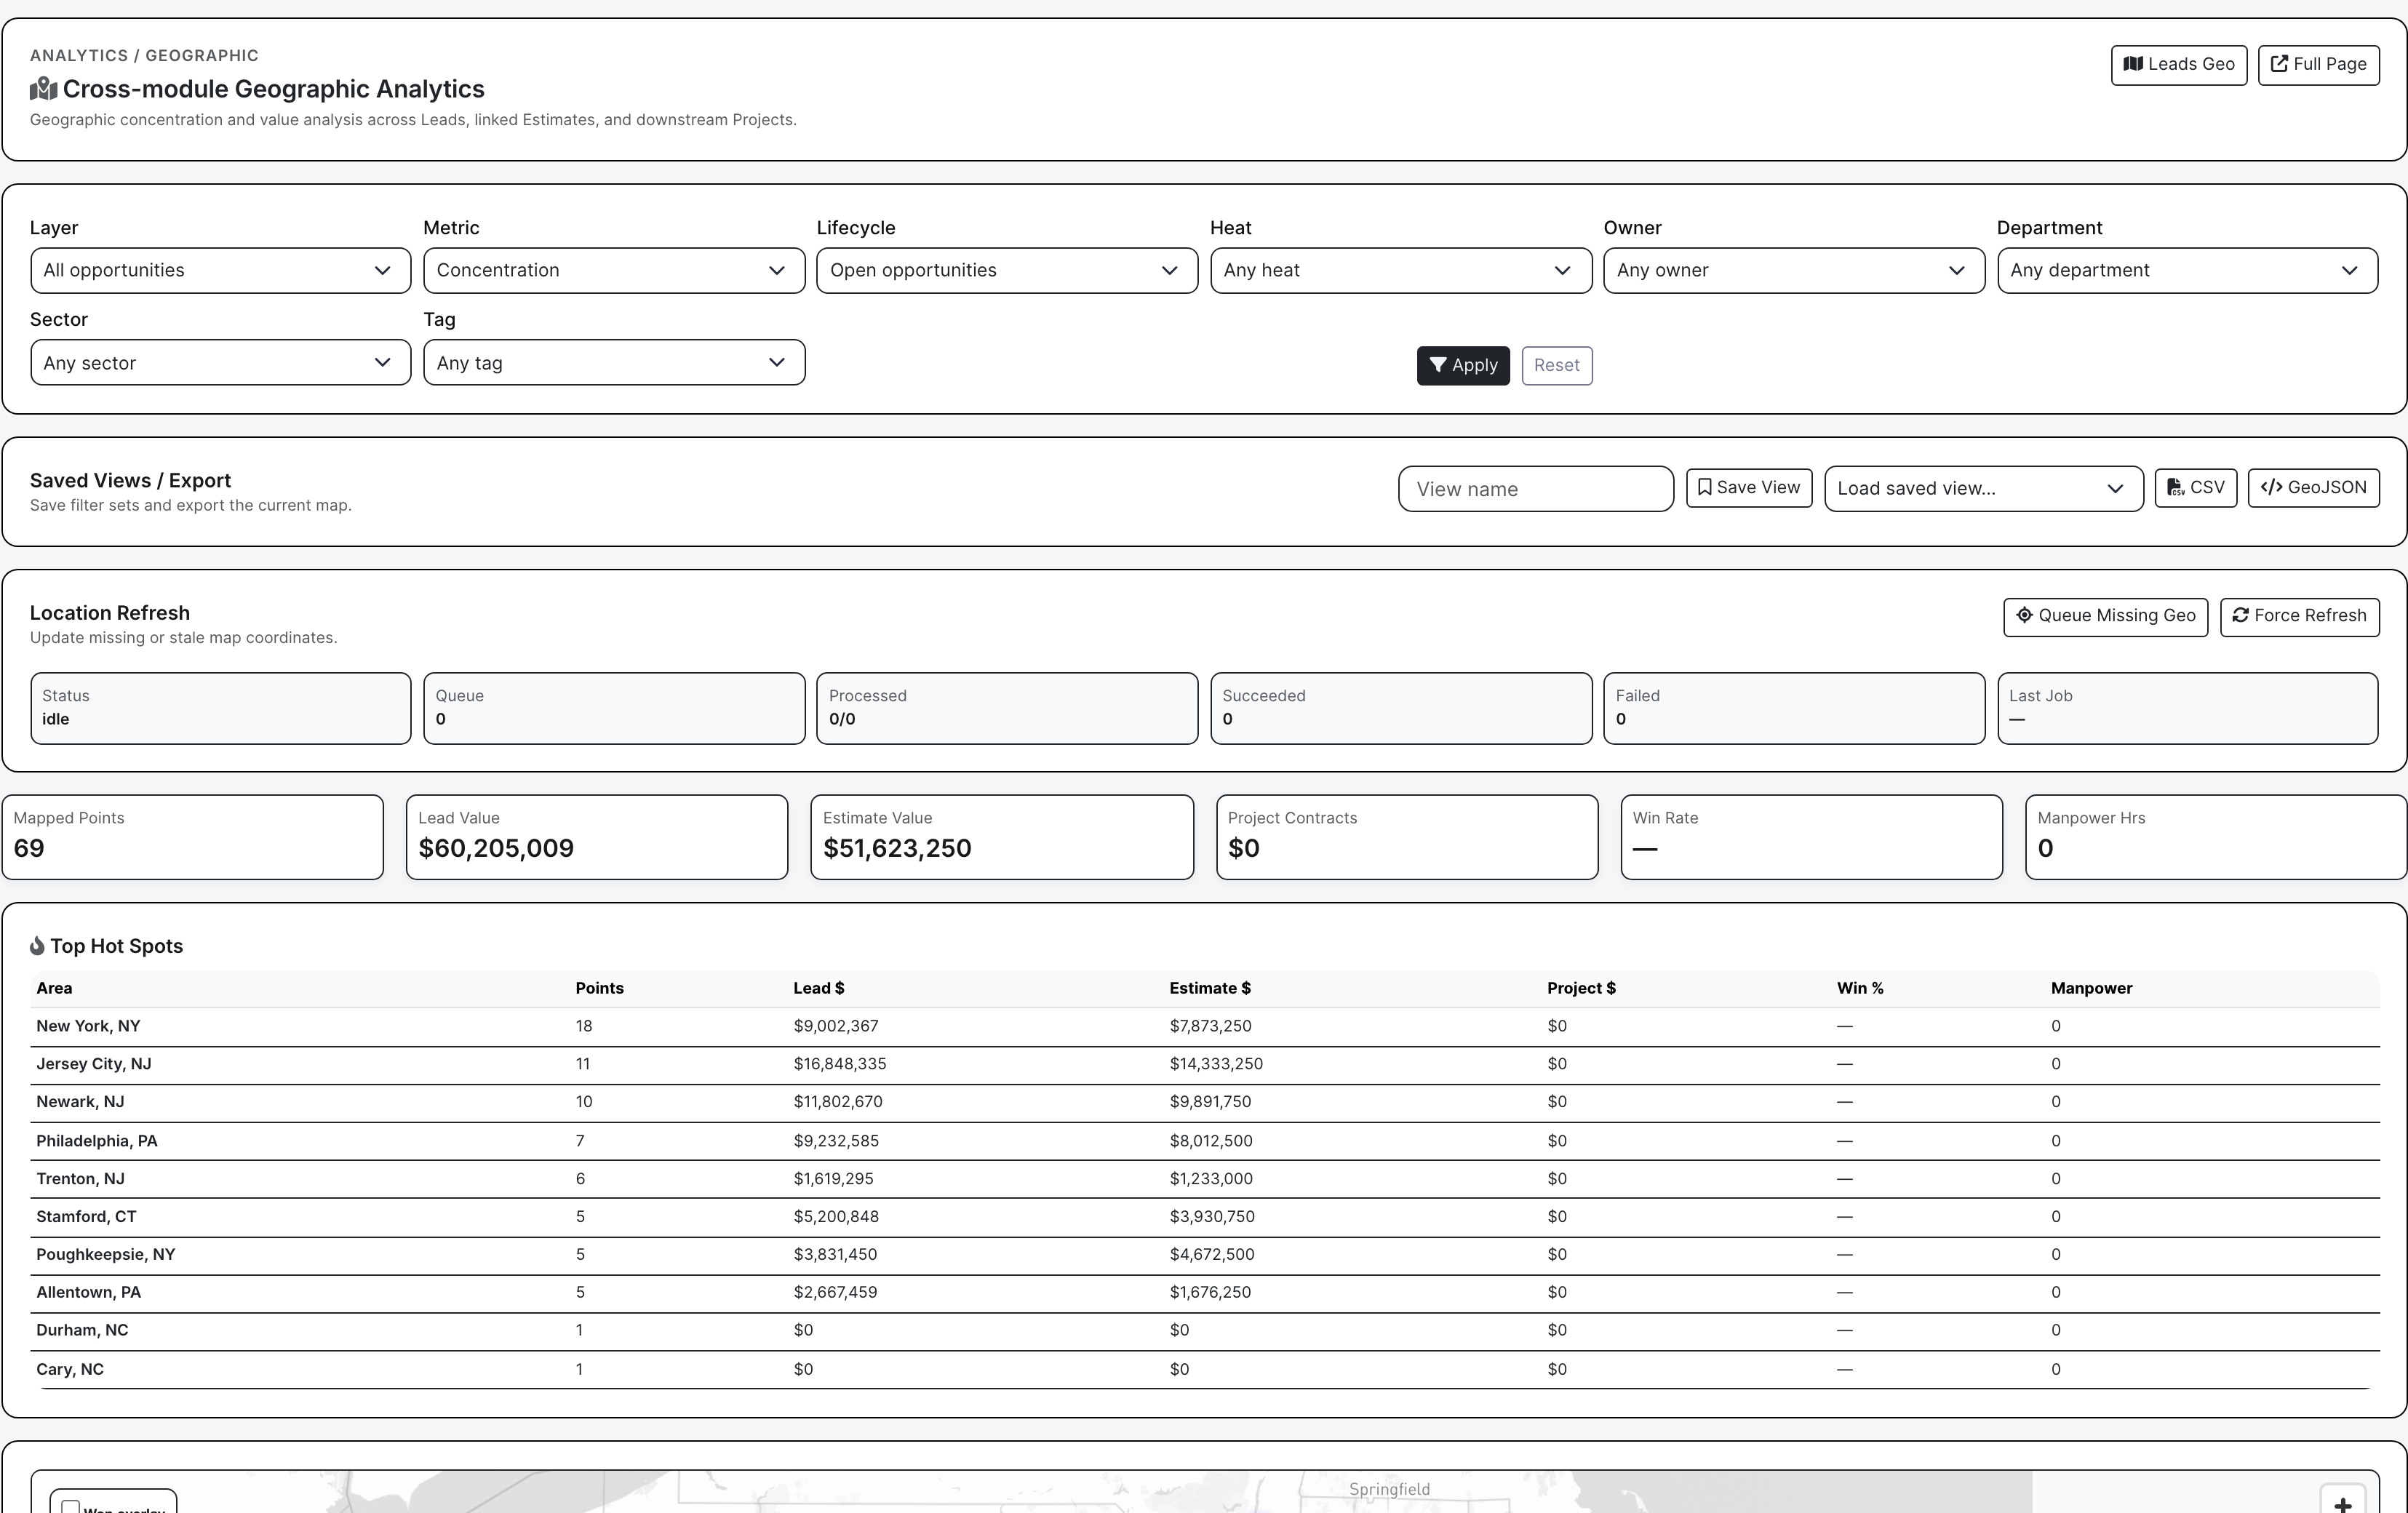Select the Trenton, NJ row
2408x1513 pixels.
coord(1204,1180)
